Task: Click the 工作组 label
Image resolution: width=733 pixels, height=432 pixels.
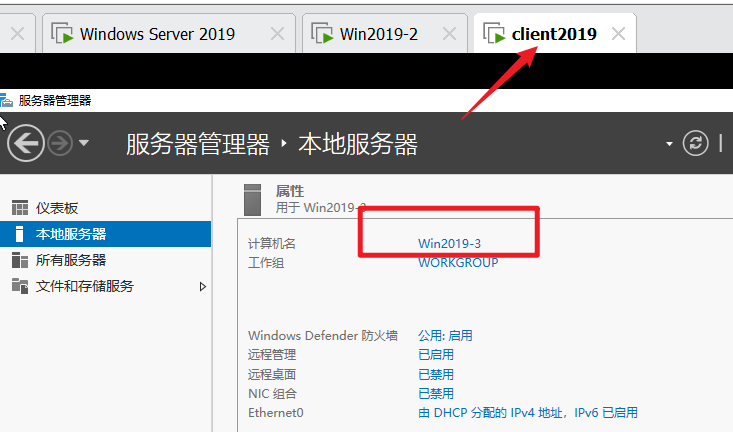Action: click(x=266, y=263)
